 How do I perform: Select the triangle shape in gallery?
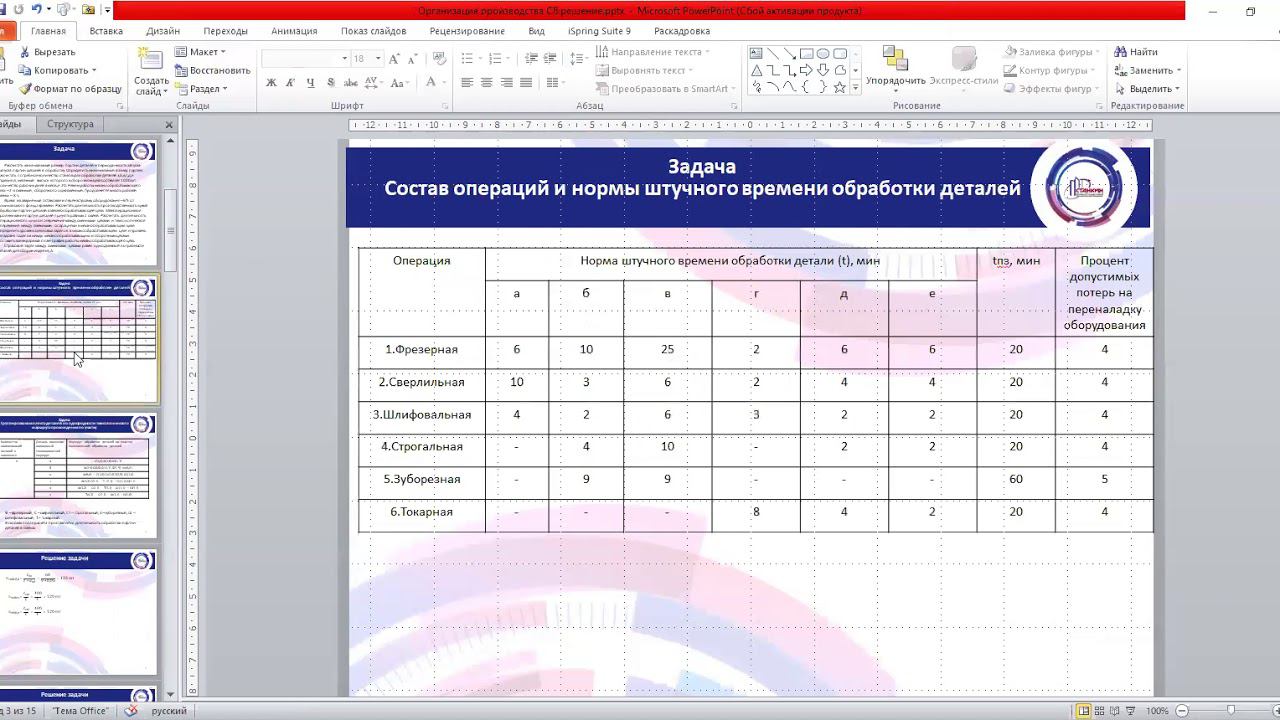tap(756, 70)
